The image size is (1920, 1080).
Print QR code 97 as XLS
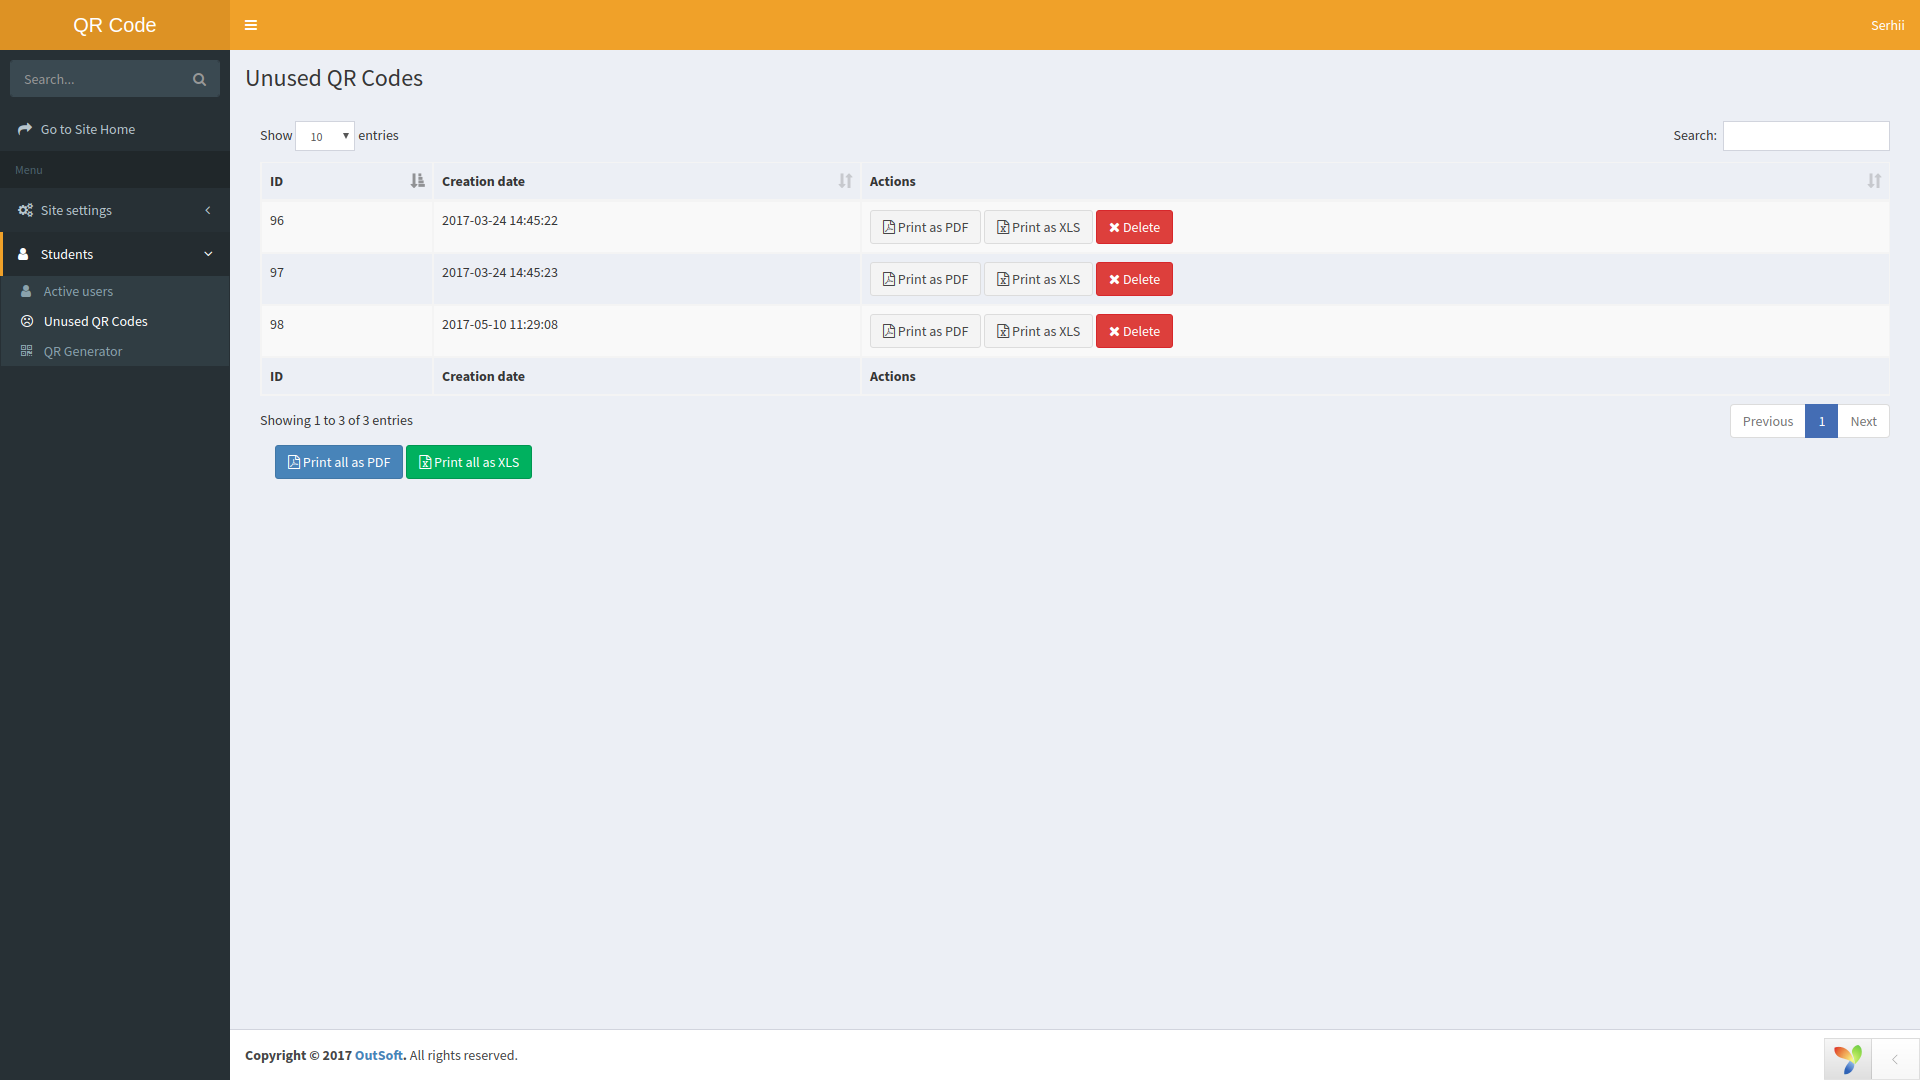(x=1038, y=279)
